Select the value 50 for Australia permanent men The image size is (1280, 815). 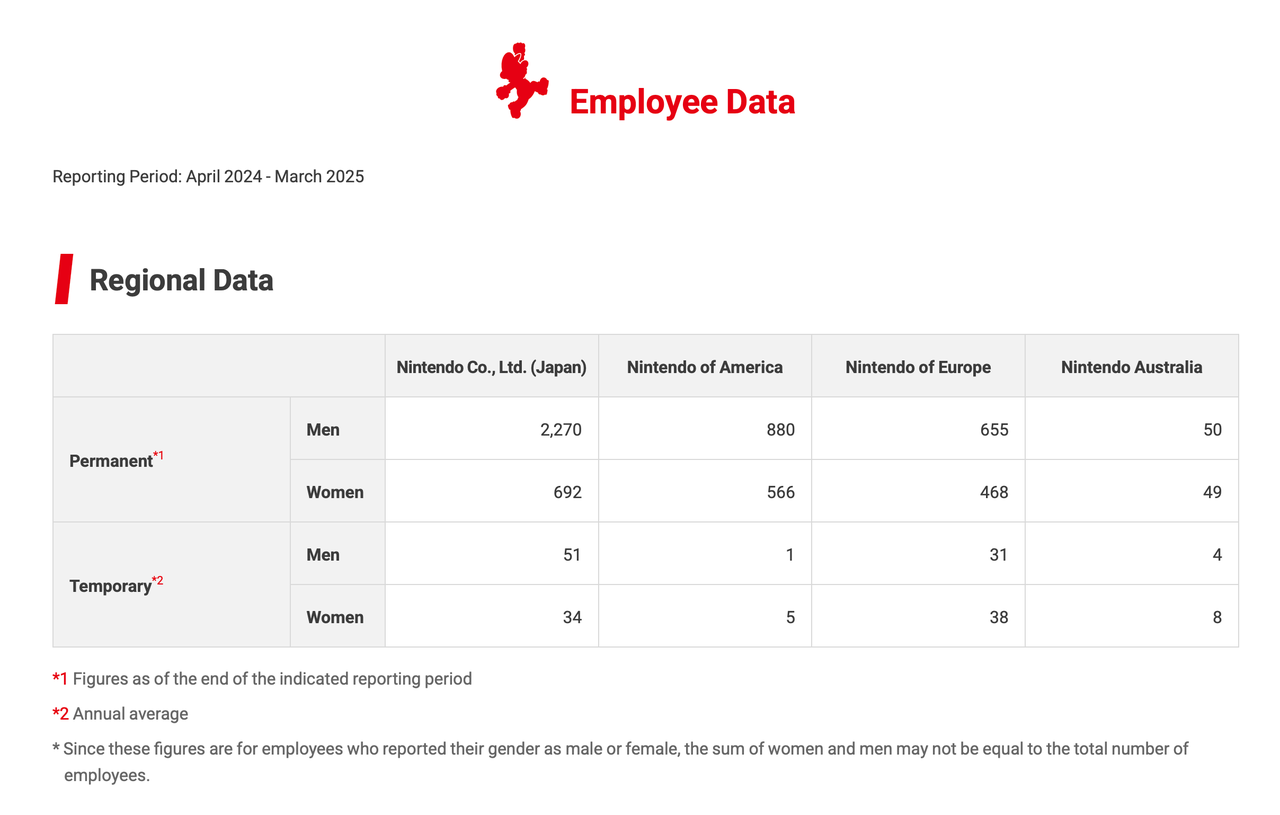click(1212, 430)
